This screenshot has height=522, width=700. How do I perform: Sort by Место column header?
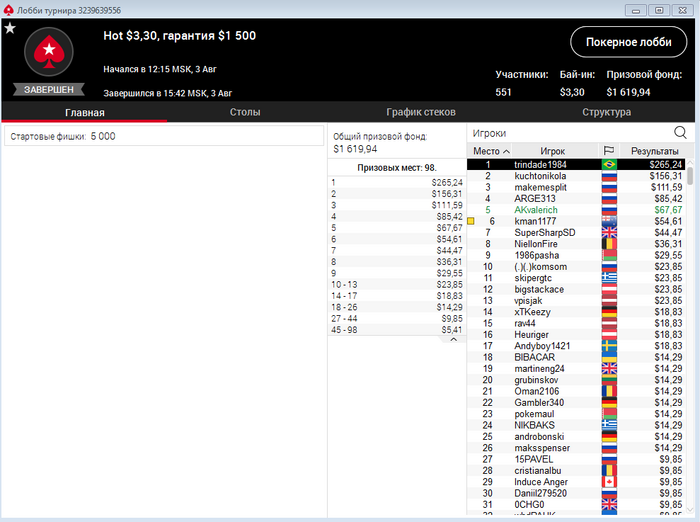click(490, 151)
